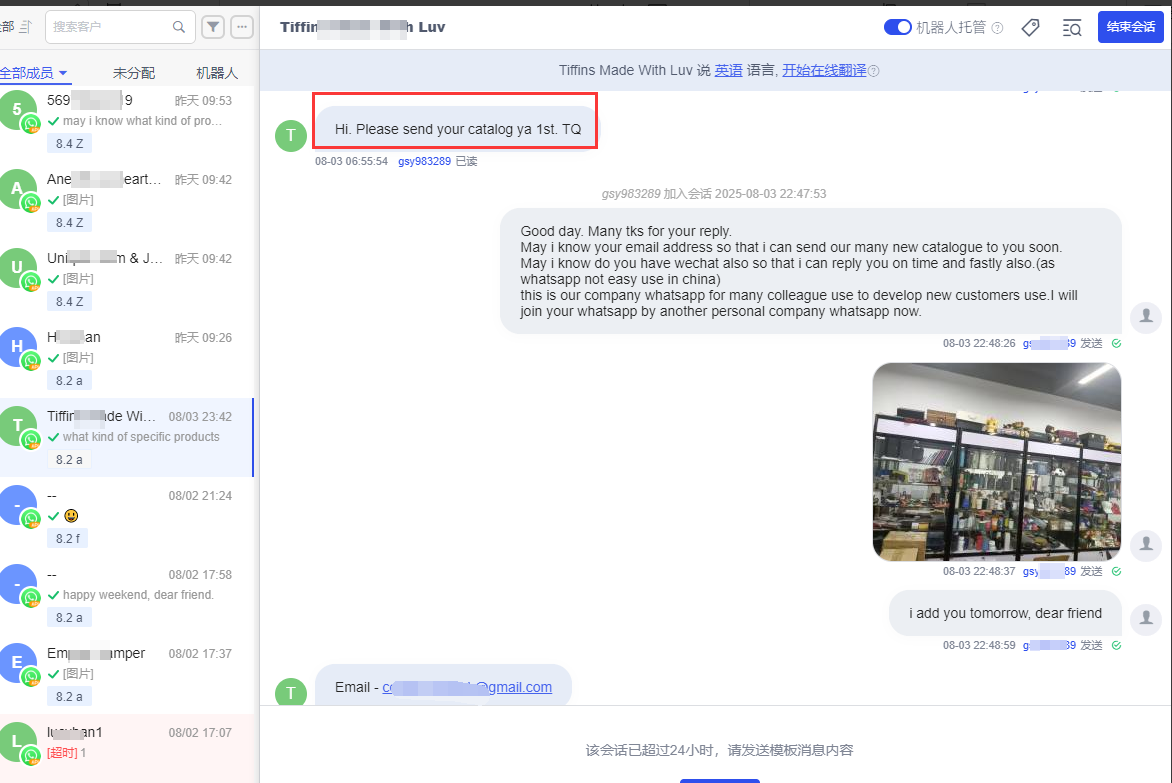Image resolution: width=1172 pixels, height=783 pixels.
Task: Click agent avatar beside long reply message
Action: pos(1146,318)
